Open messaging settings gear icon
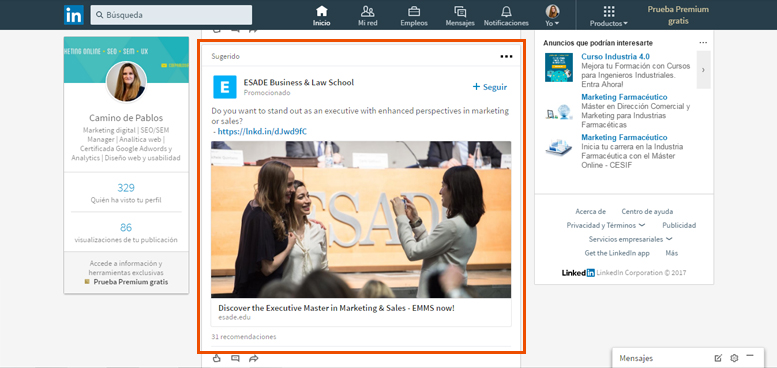Image resolution: width=777 pixels, height=368 pixels. (x=734, y=358)
